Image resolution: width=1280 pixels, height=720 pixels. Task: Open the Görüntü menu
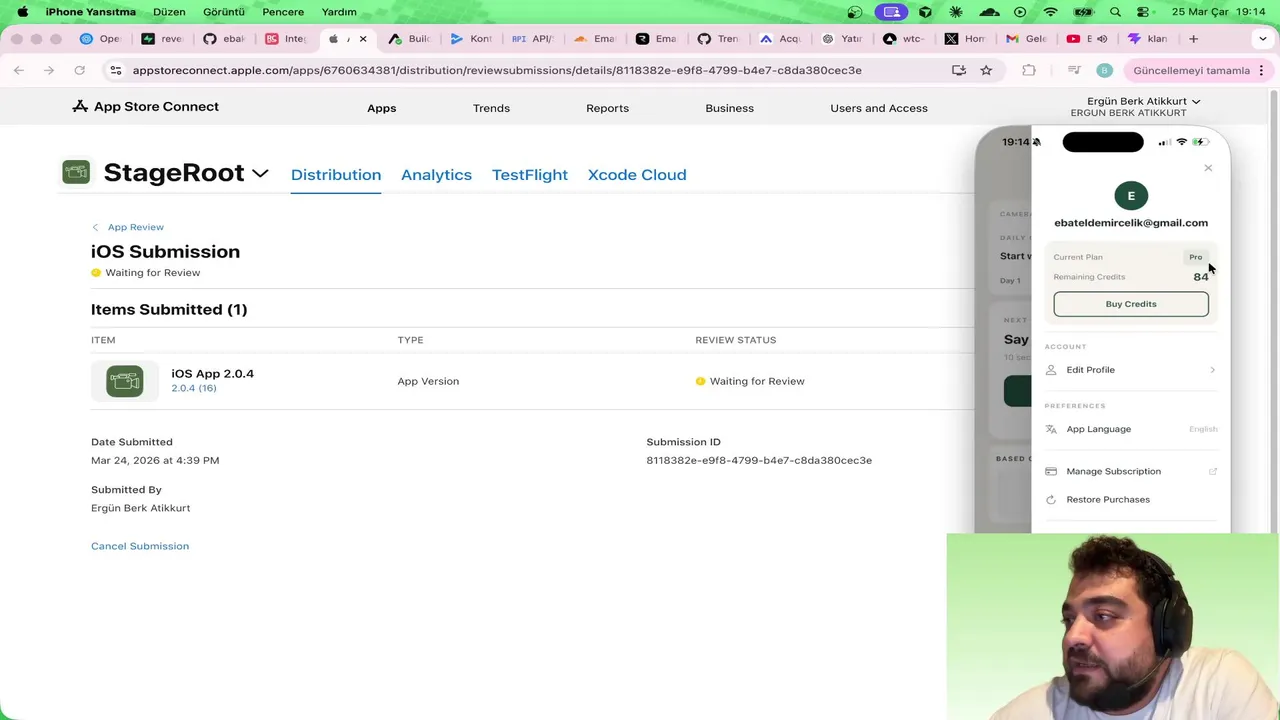[x=223, y=12]
